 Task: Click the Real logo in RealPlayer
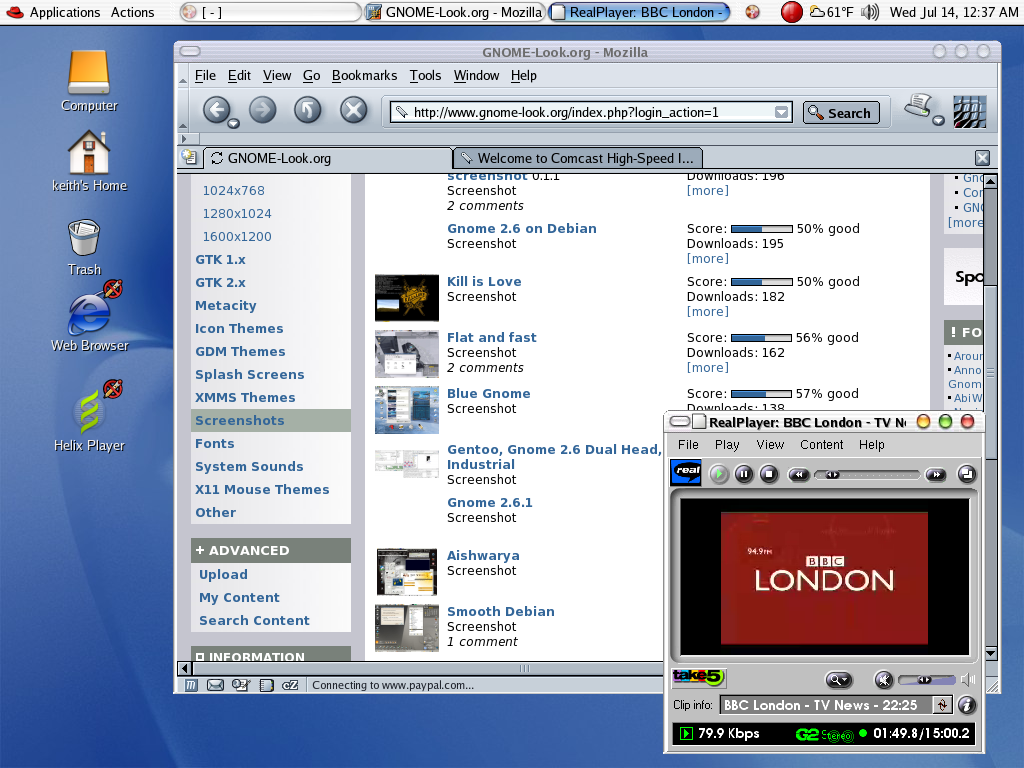[686, 472]
